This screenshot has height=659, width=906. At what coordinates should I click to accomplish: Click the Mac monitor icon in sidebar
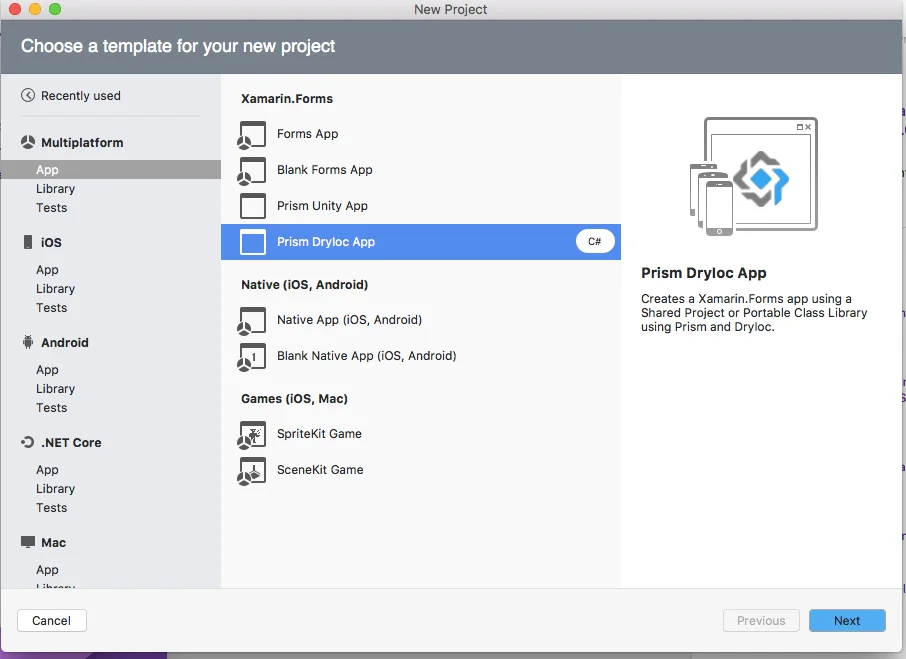[x=28, y=542]
